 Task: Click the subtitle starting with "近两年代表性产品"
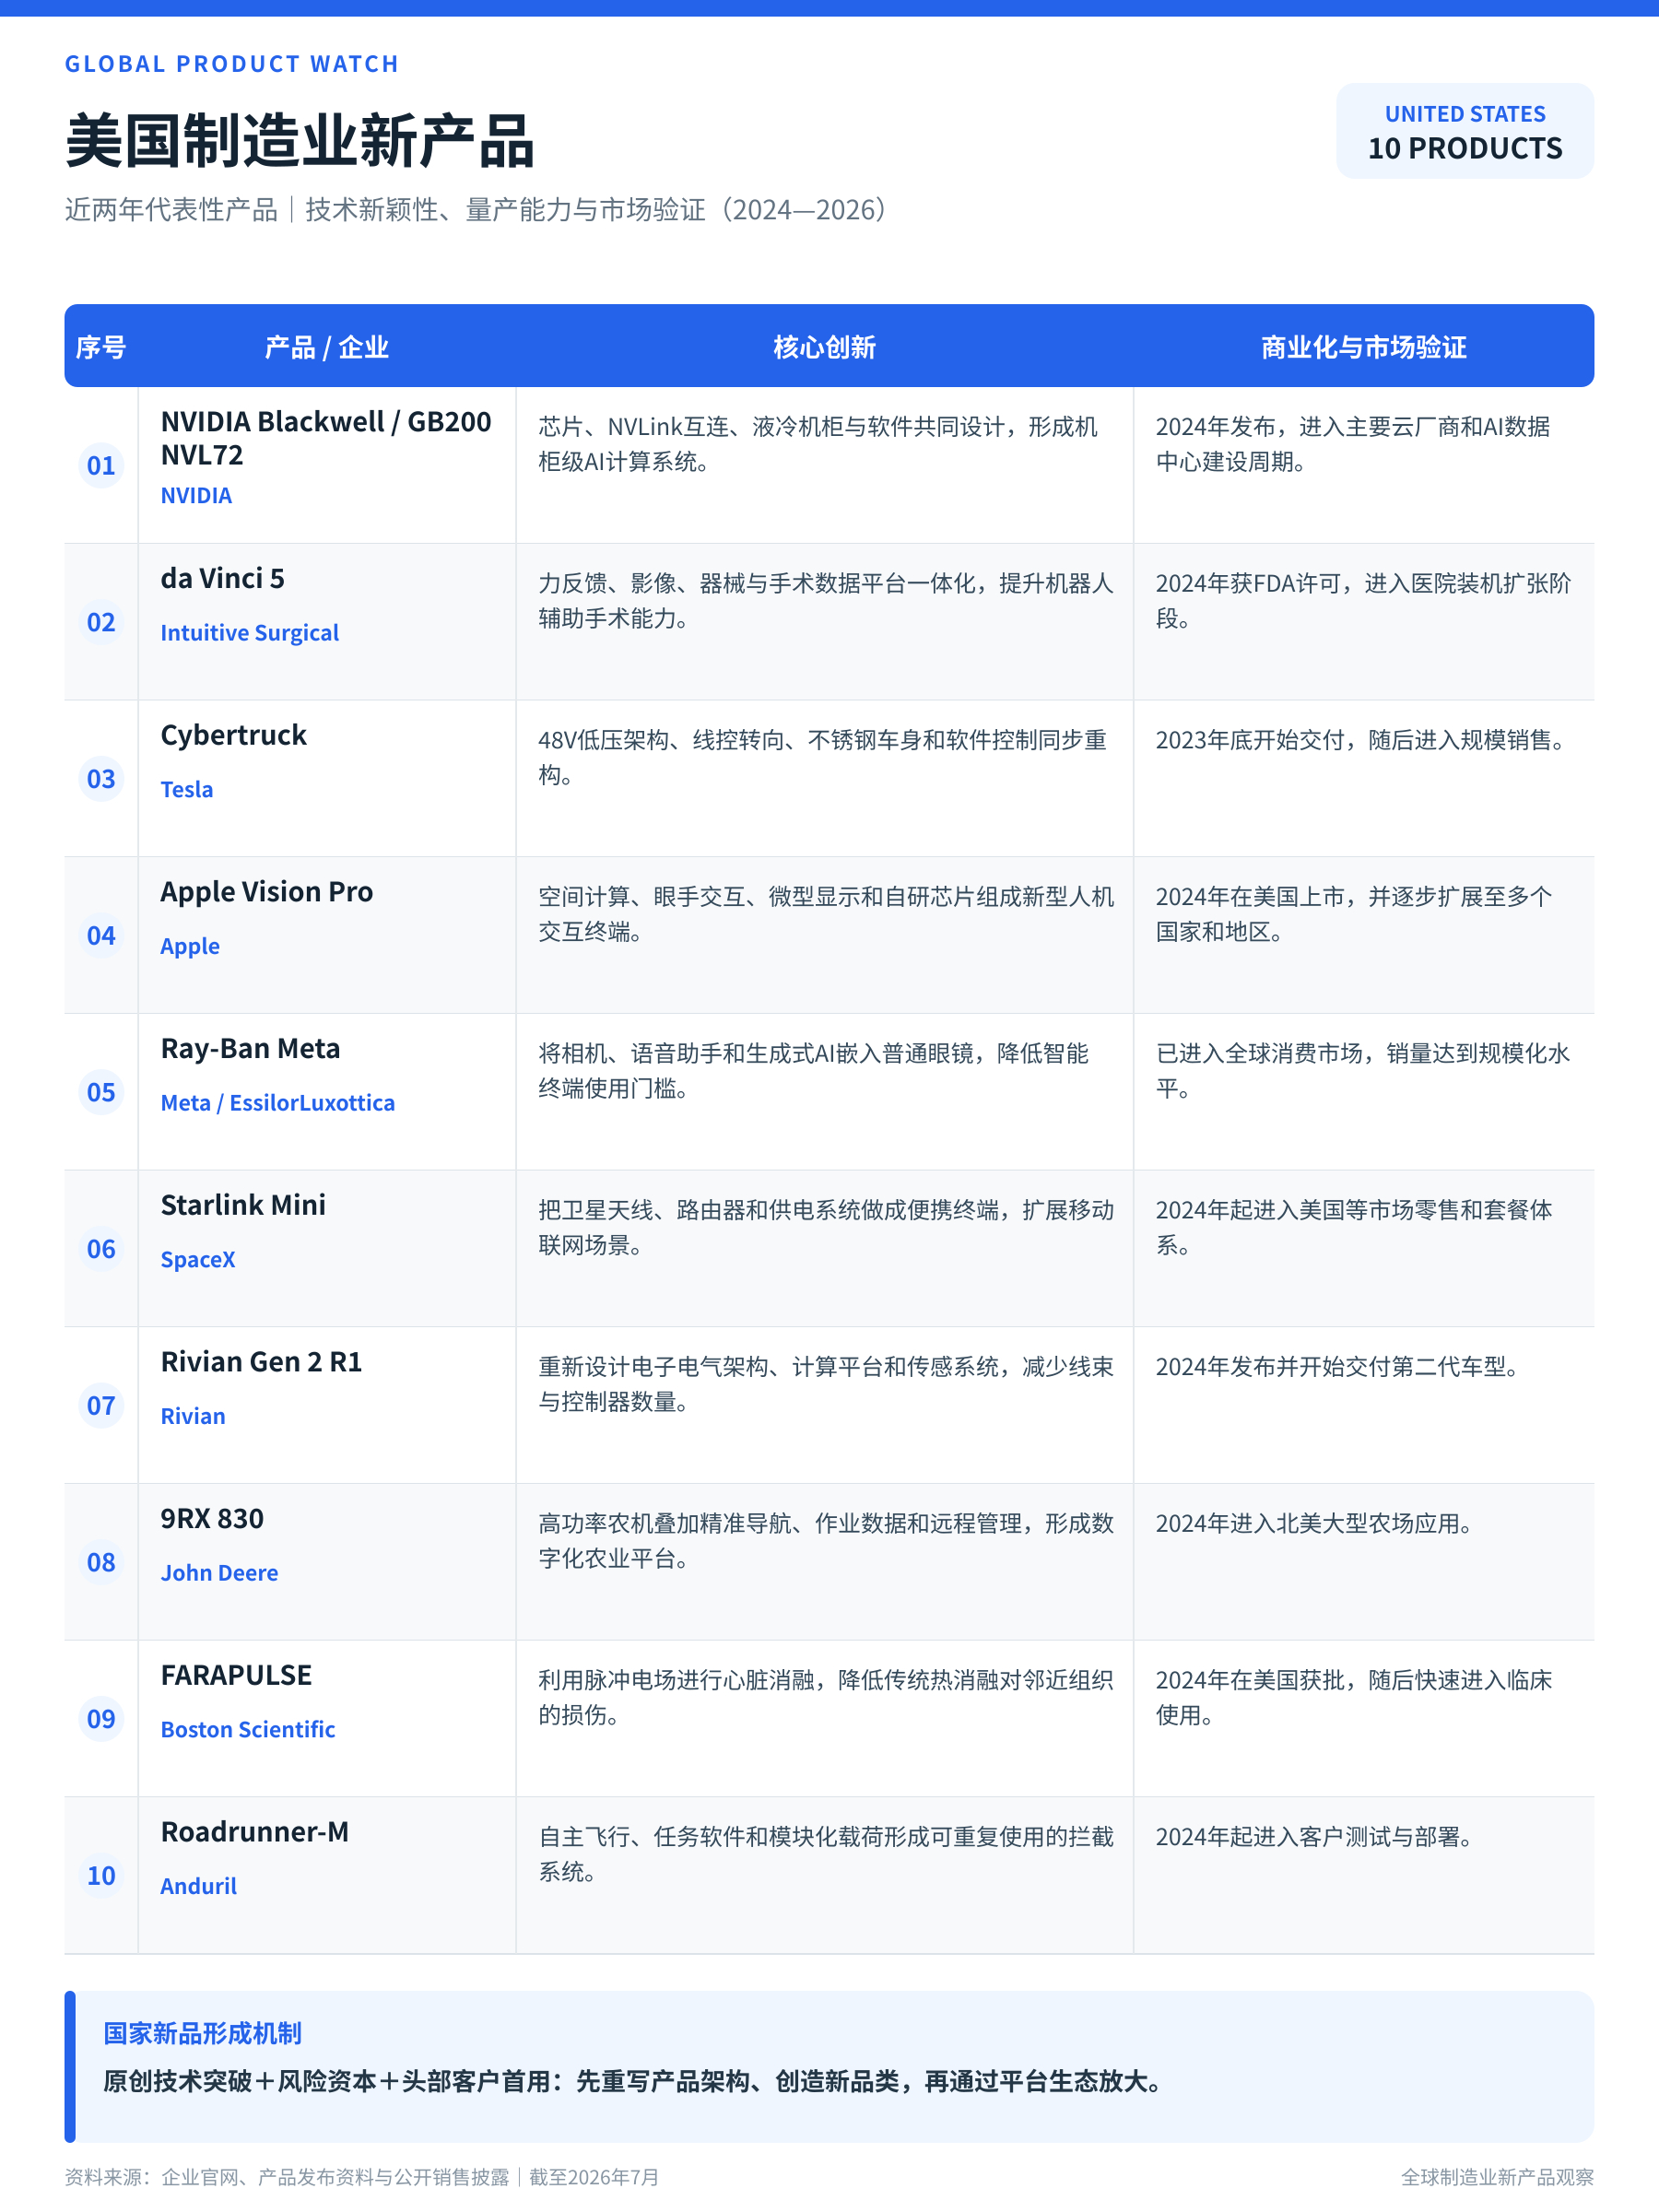[476, 210]
